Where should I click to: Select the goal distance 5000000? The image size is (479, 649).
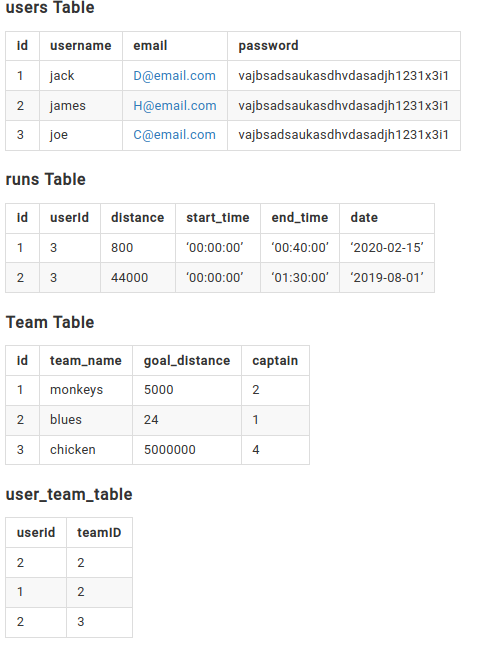(x=187, y=449)
